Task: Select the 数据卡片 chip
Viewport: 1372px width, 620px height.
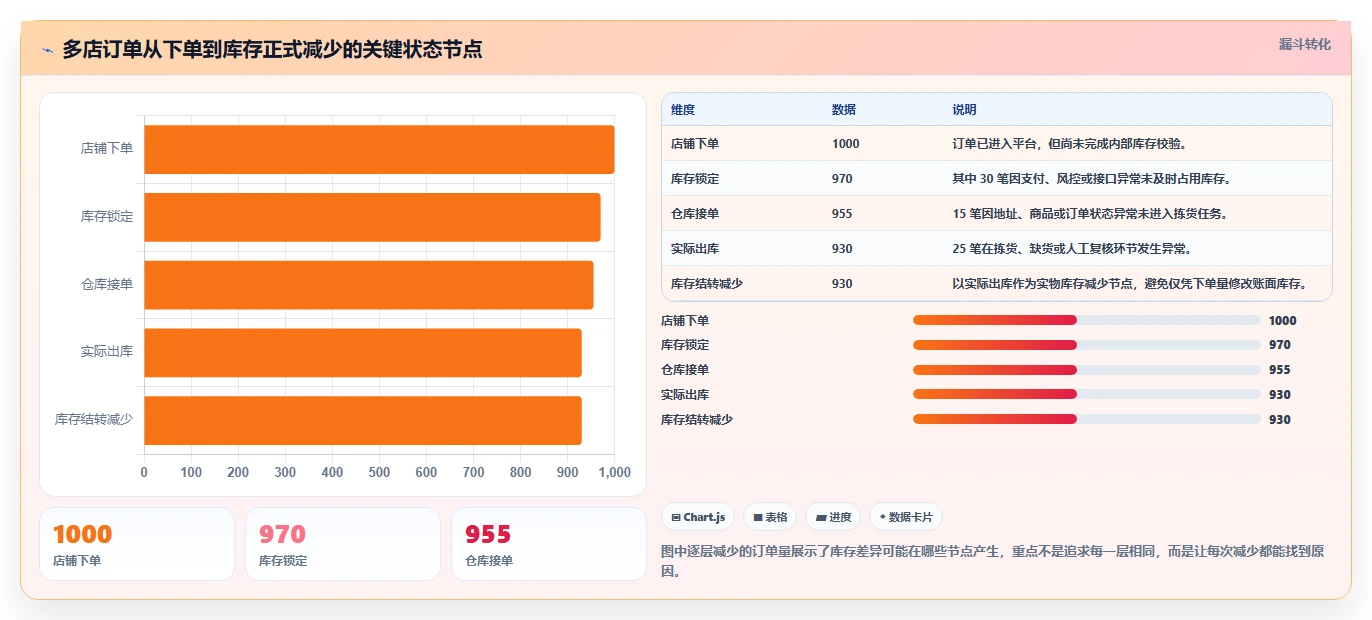Action: [x=906, y=517]
